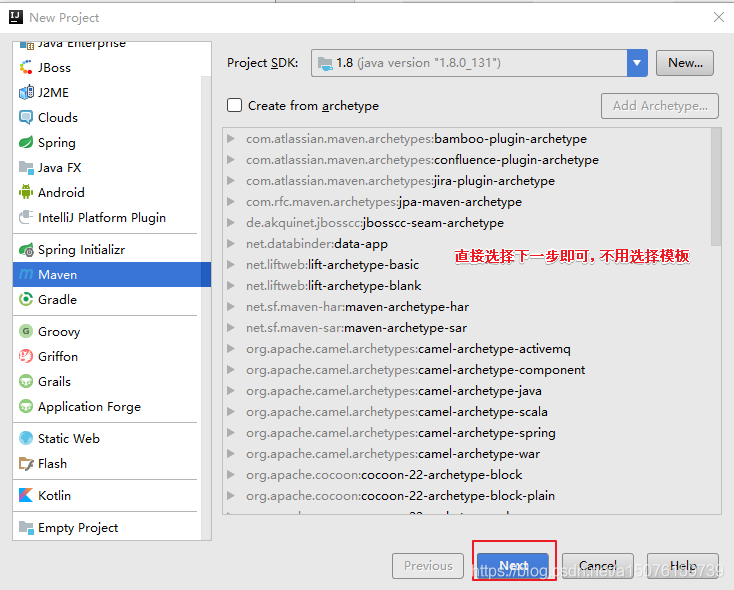Click the Application Forge icon
The height and width of the screenshot is (590, 734).
pyautogui.click(x=26, y=406)
